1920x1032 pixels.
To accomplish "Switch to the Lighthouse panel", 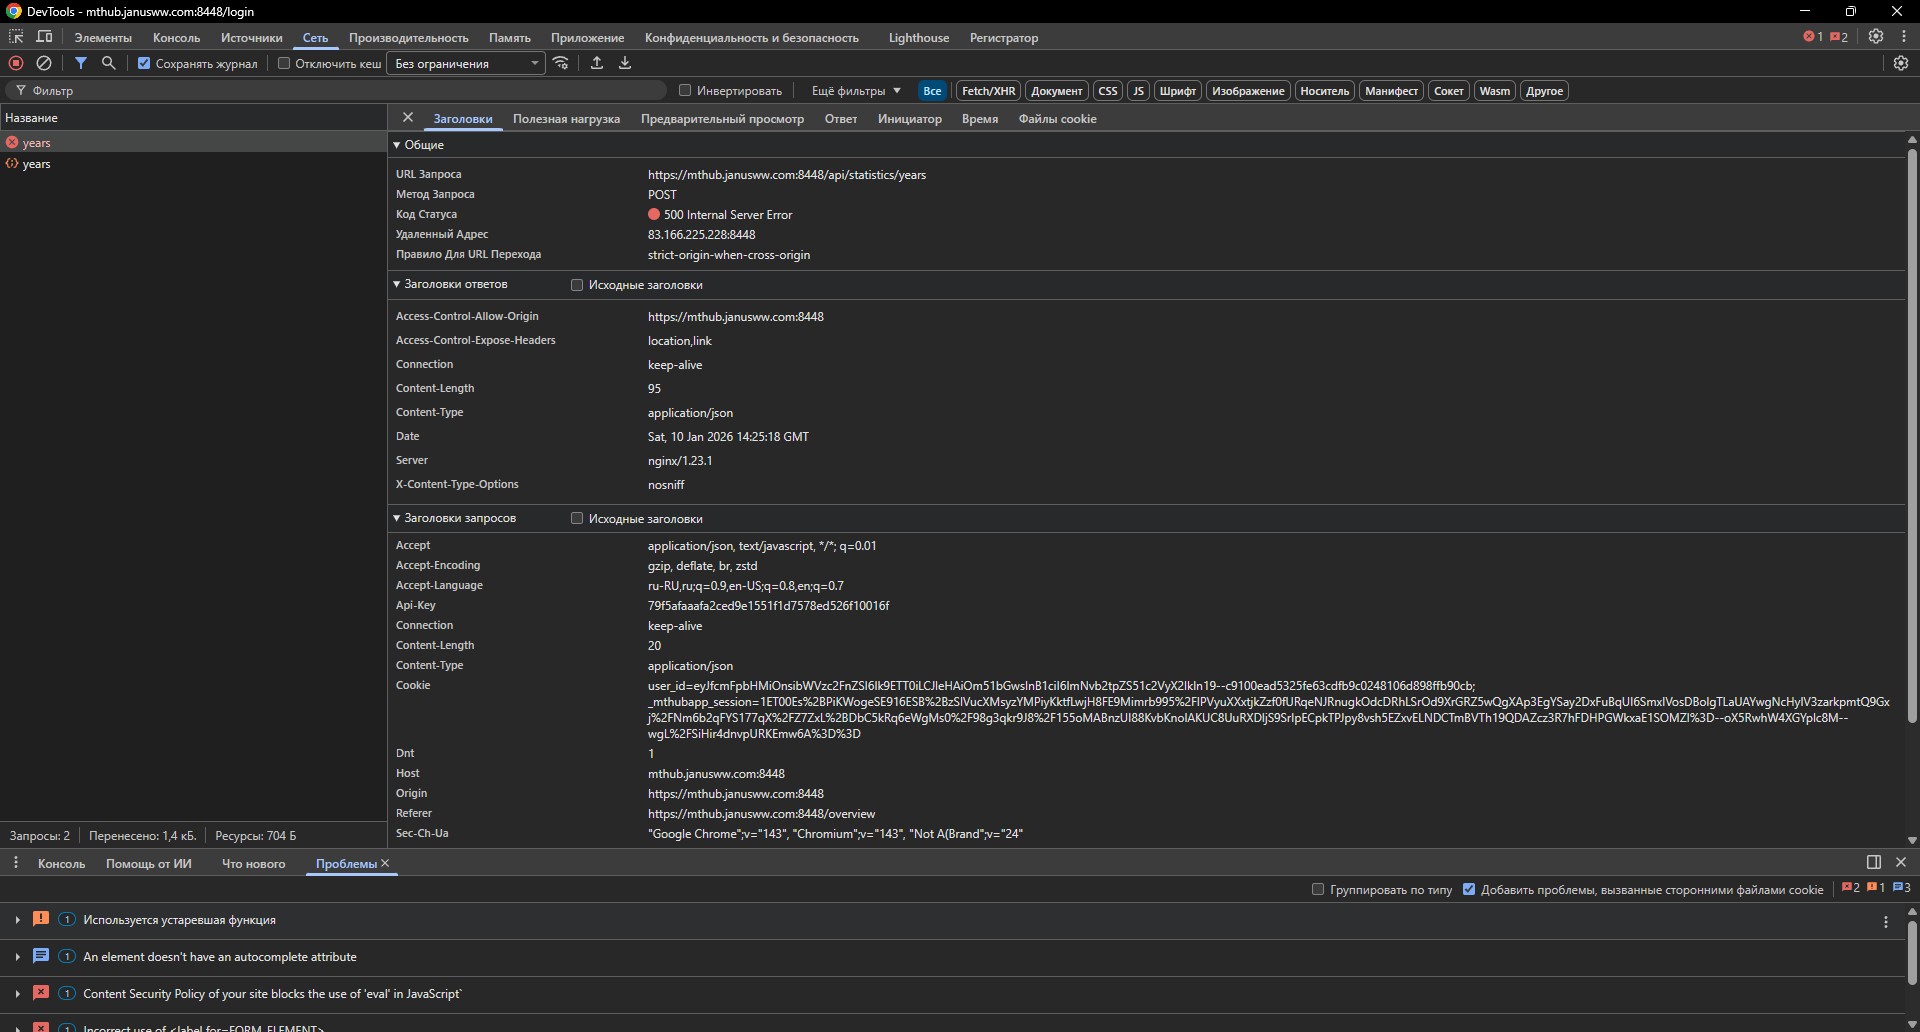I will click(918, 37).
